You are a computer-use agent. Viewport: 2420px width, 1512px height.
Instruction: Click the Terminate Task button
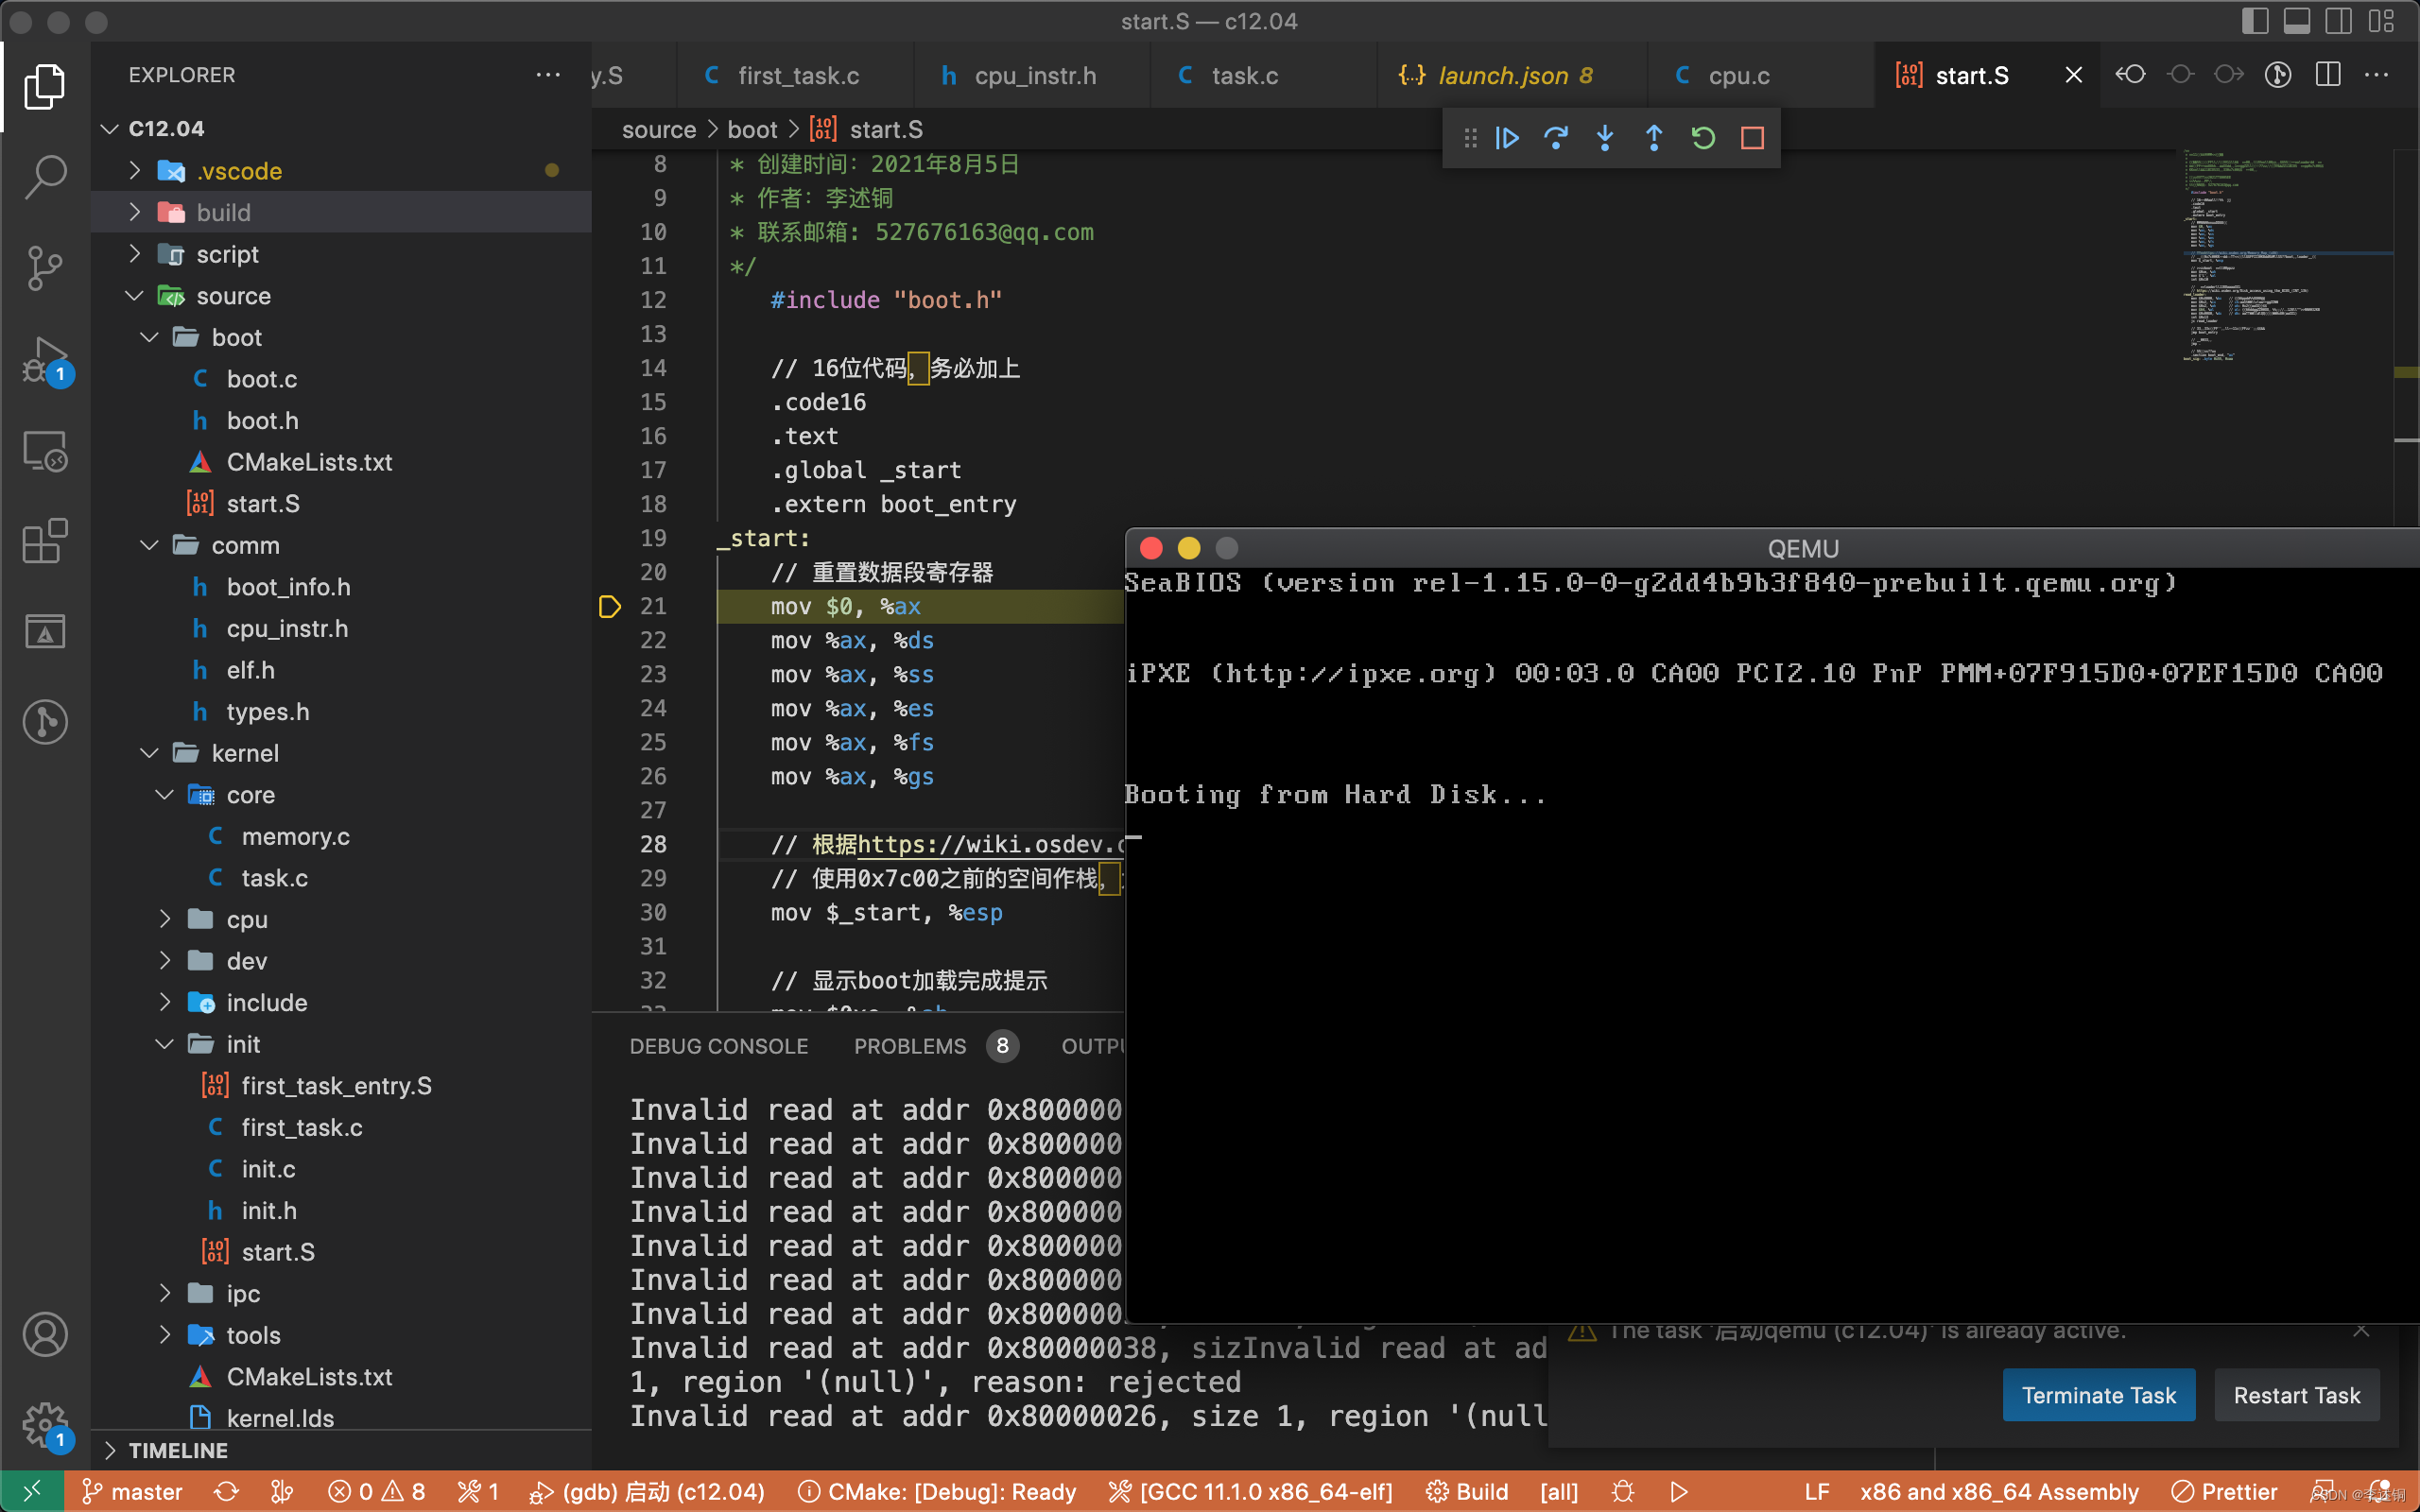pyautogui.click(x=2098, y=1395)
